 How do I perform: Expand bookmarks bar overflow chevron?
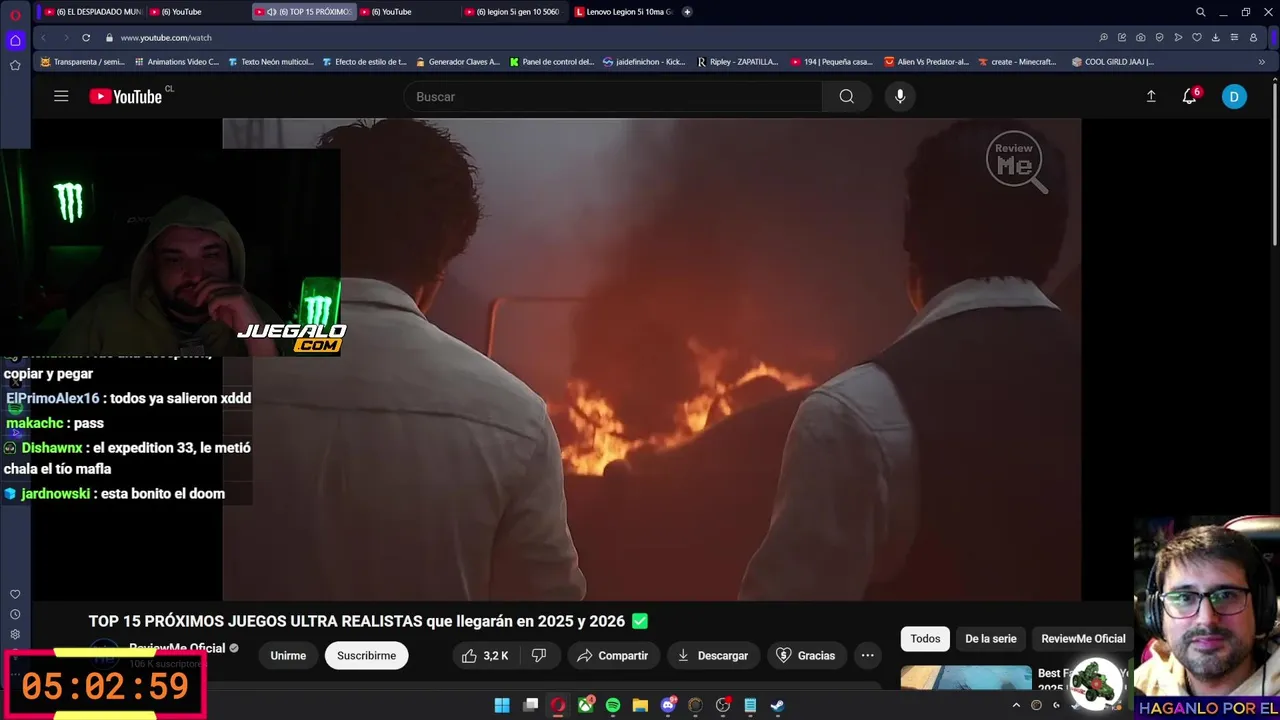[1262, 61]
